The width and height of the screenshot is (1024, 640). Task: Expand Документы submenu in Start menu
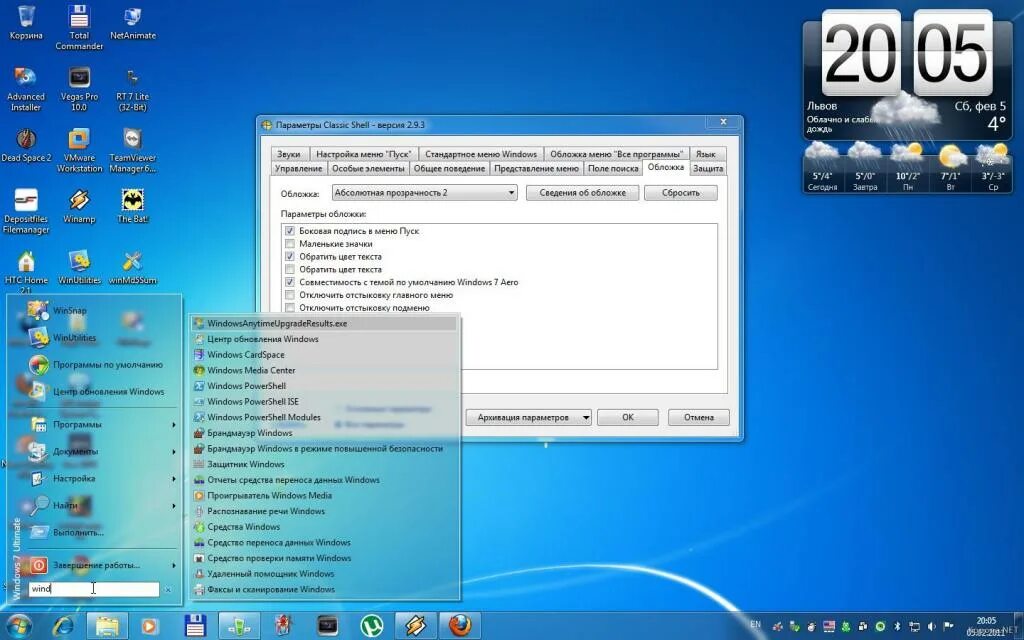[104, 451]
